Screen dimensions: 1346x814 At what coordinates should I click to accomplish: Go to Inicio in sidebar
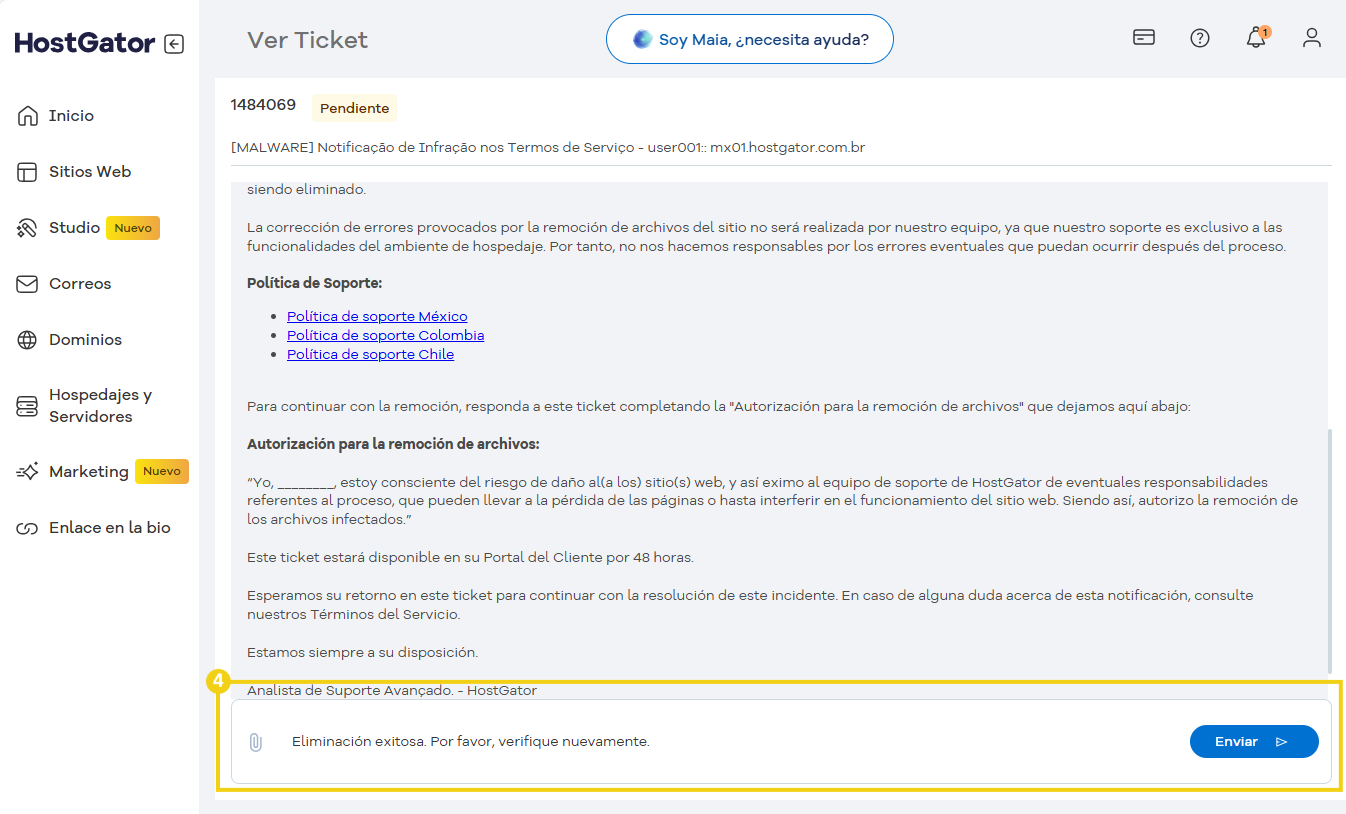71,116
